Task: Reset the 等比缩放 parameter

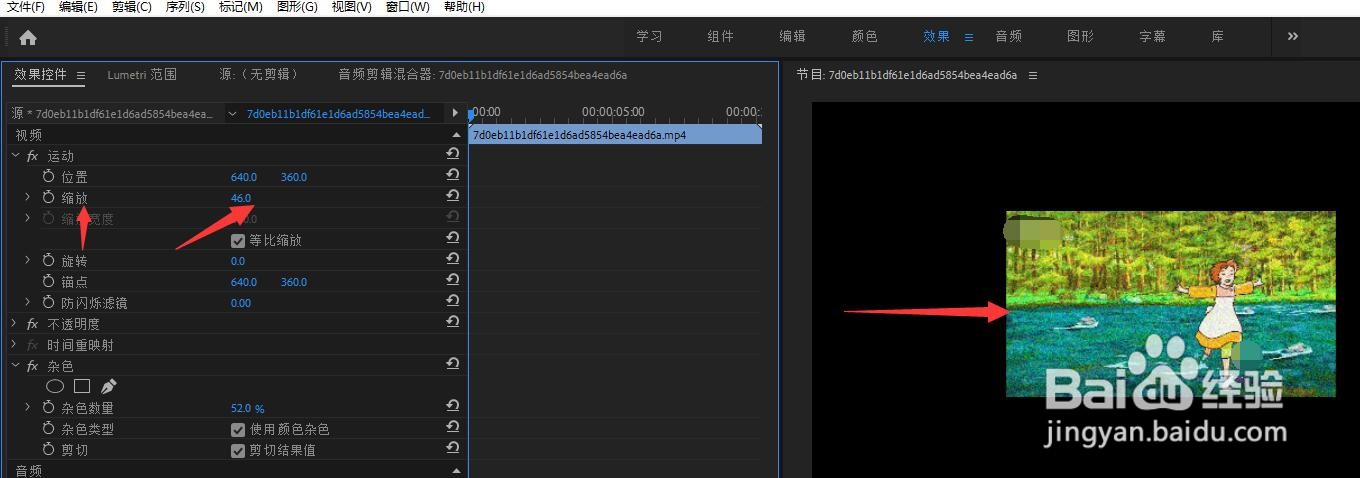Action: pos(453,239)
